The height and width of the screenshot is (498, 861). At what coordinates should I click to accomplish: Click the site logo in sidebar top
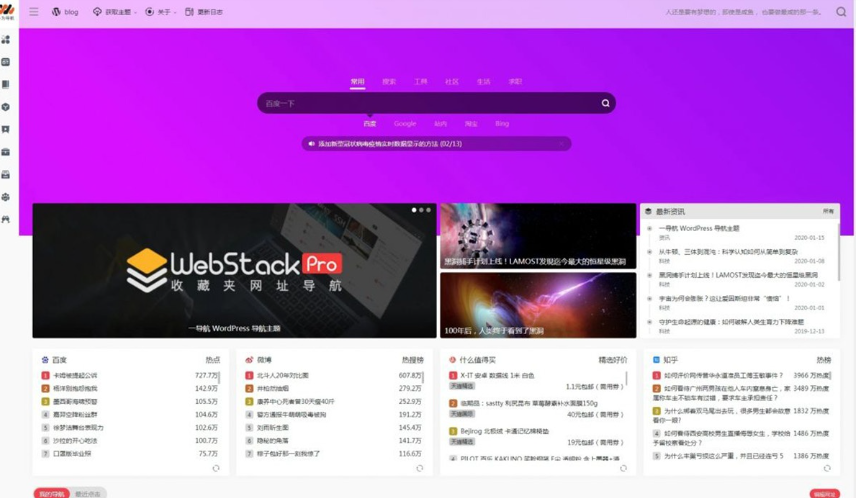point(7,10)
